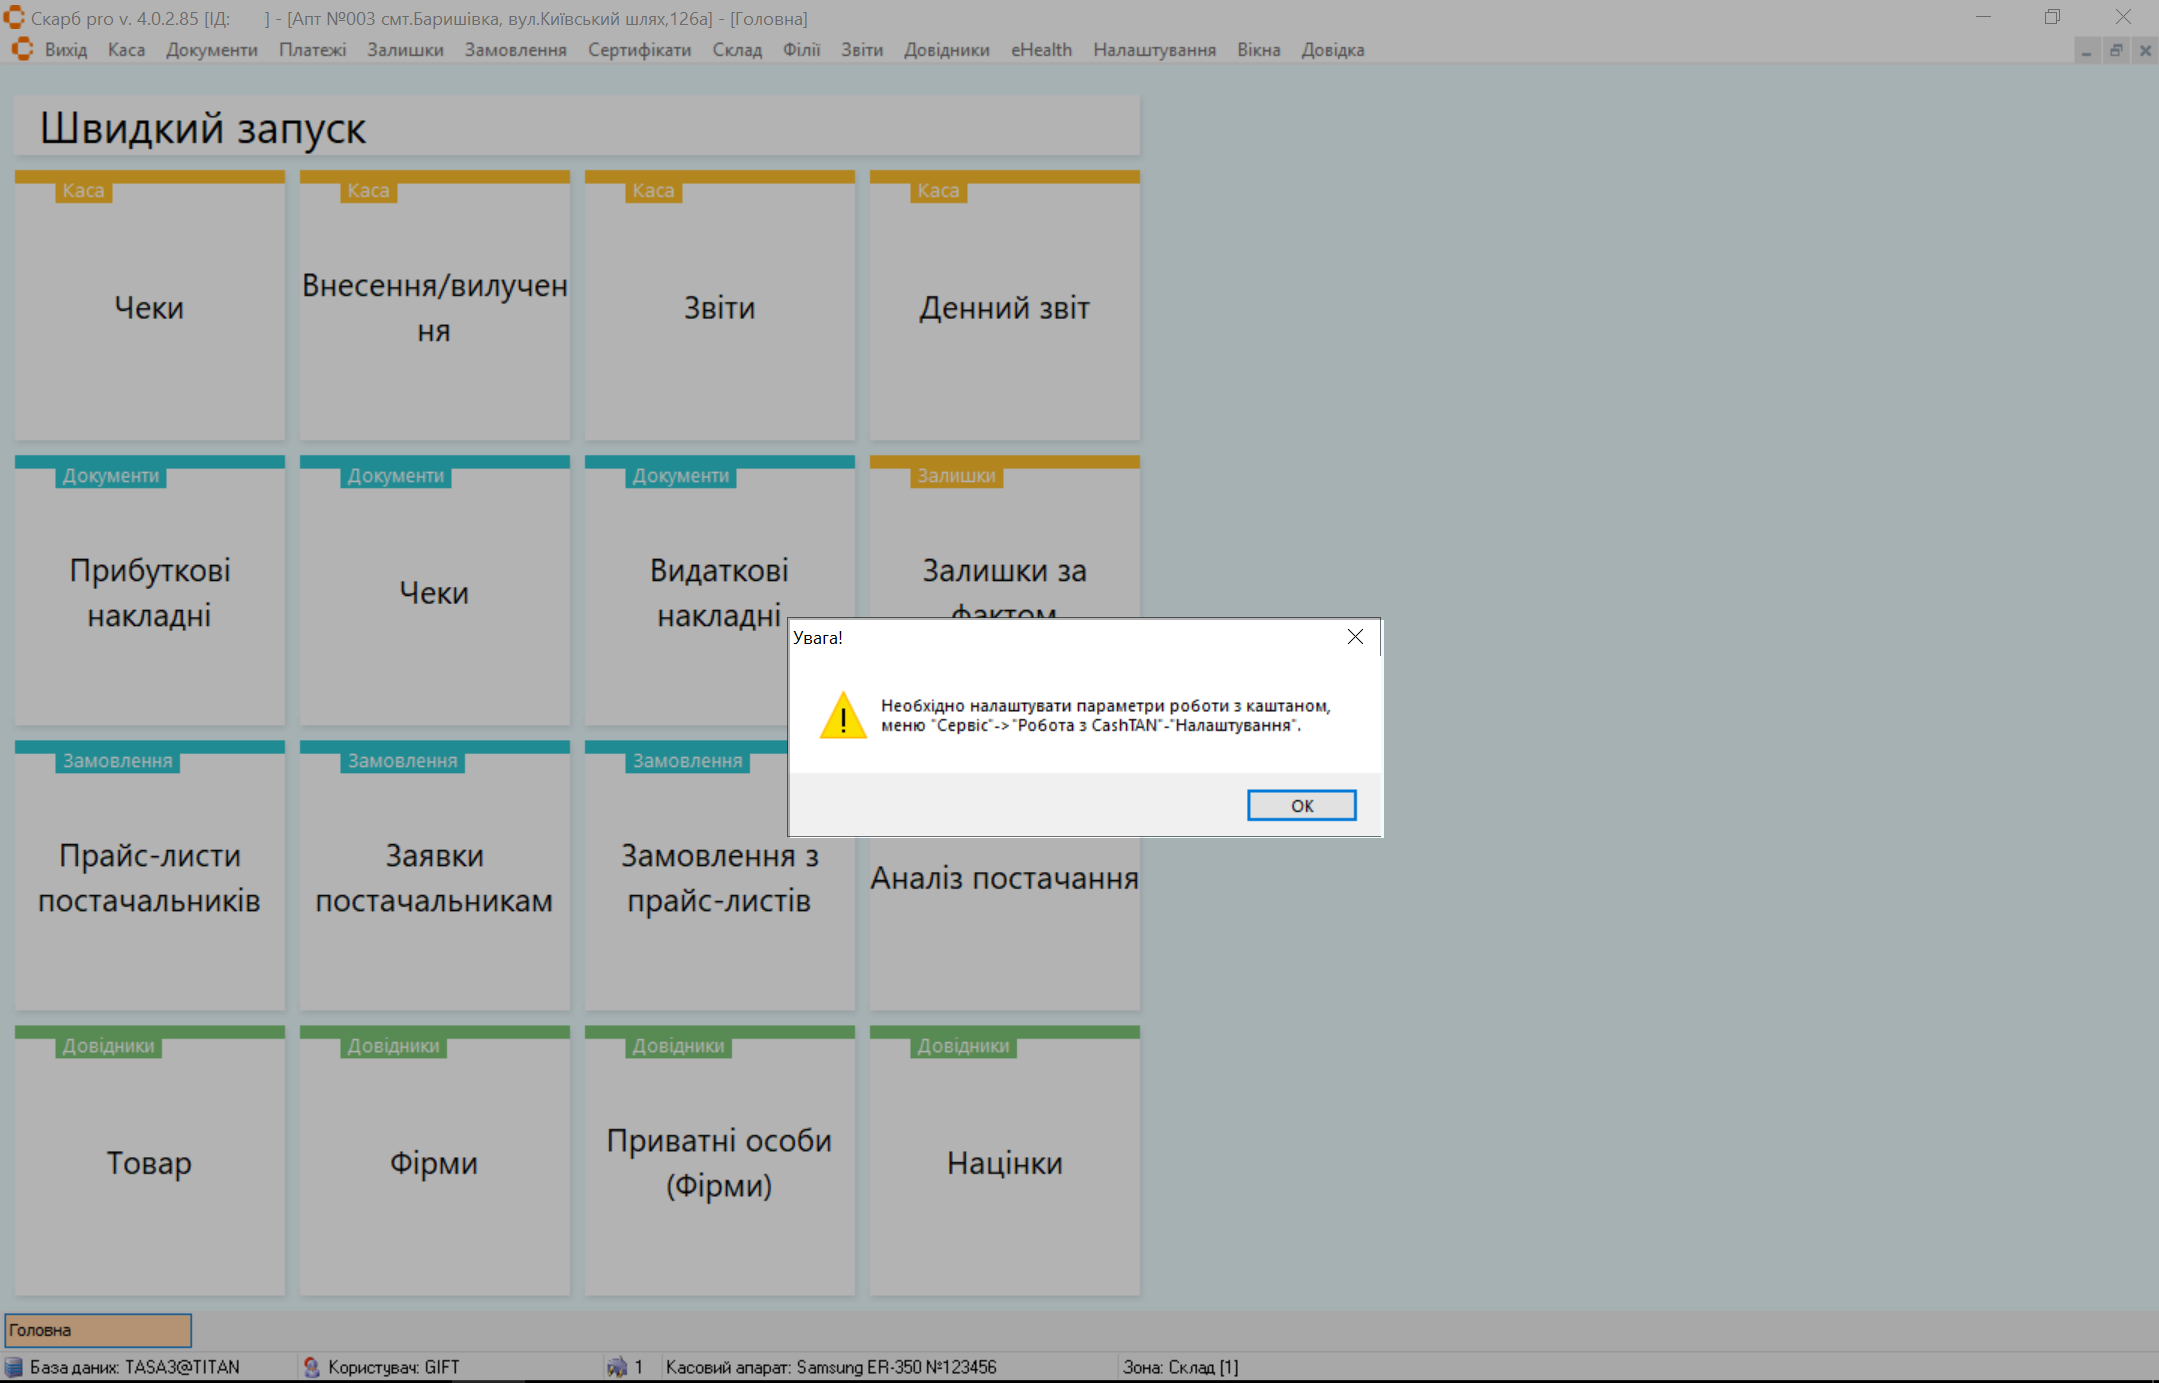
Task: Expand the Довідники menu
Action: (946, 50)
